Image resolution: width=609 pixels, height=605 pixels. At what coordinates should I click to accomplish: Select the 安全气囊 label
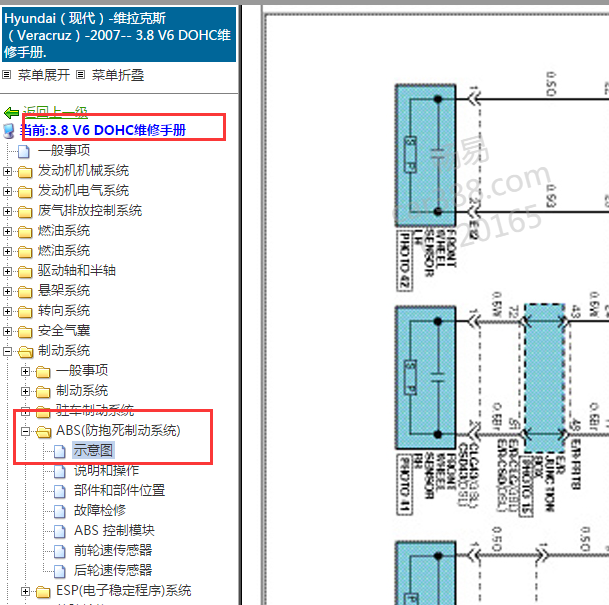point(64,330)
